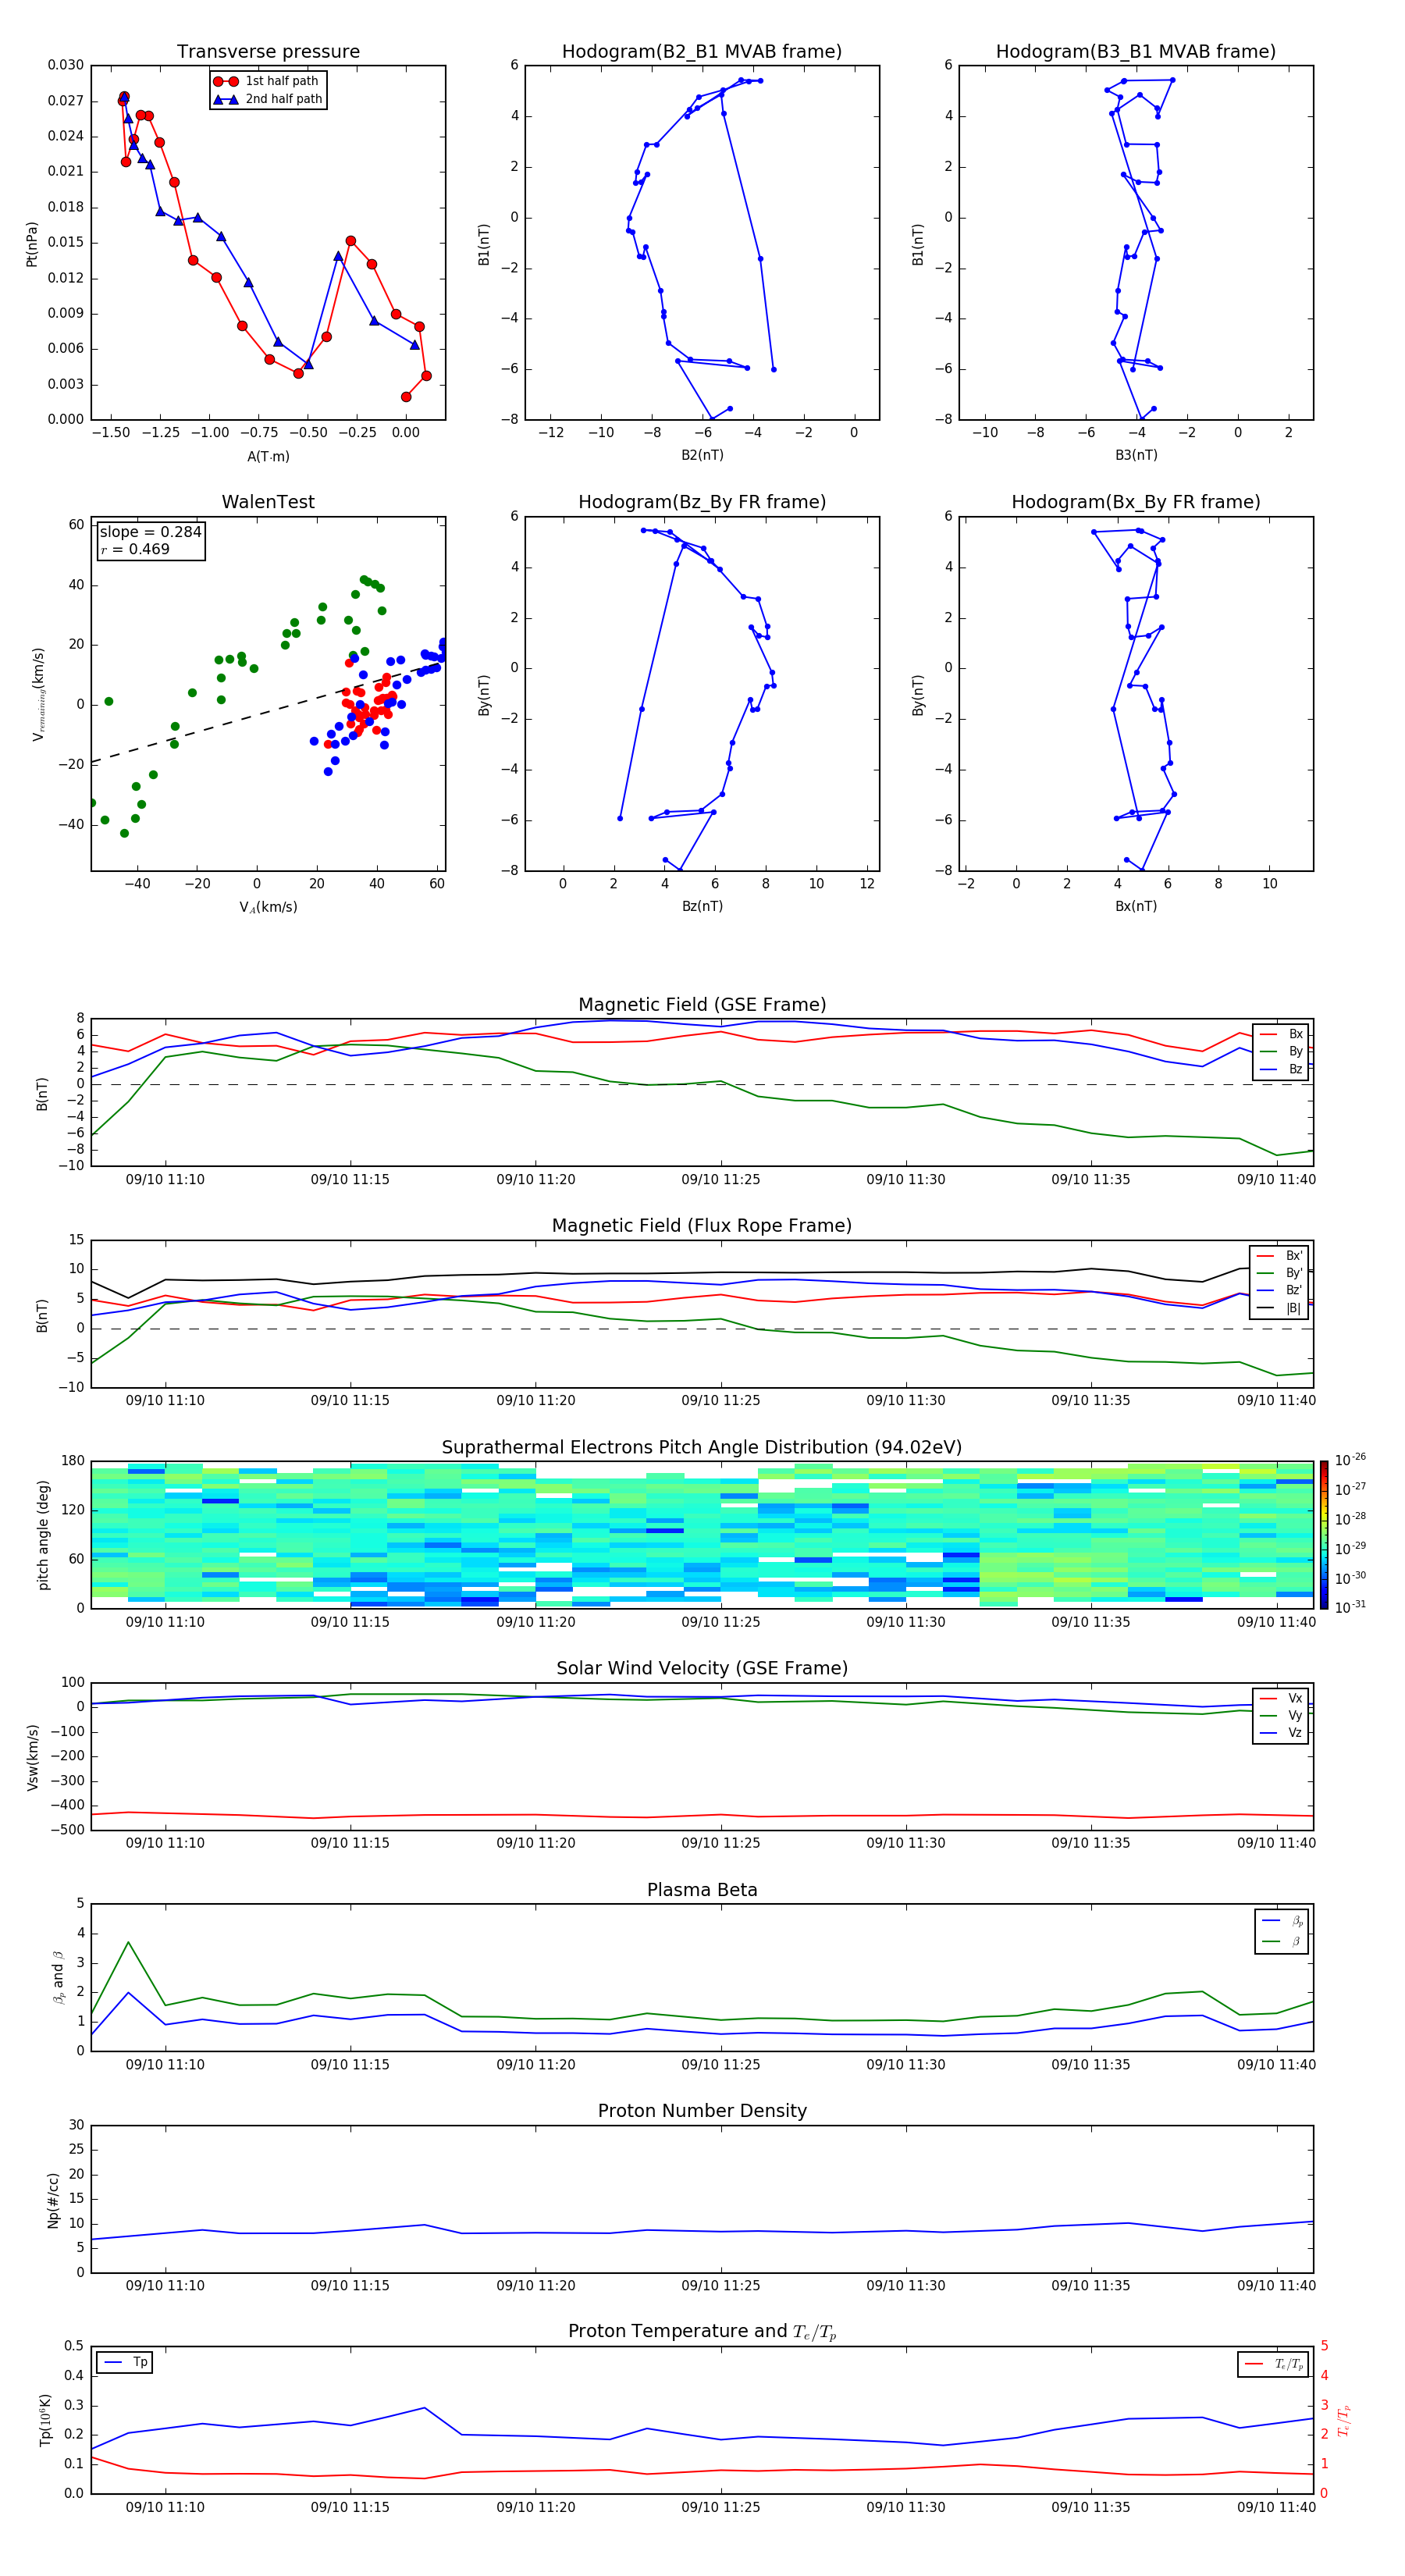This screenshot has width=1405, height=2576.
Task: Click the 'Plasma Beta' plot title
Action: (702, 1891)
